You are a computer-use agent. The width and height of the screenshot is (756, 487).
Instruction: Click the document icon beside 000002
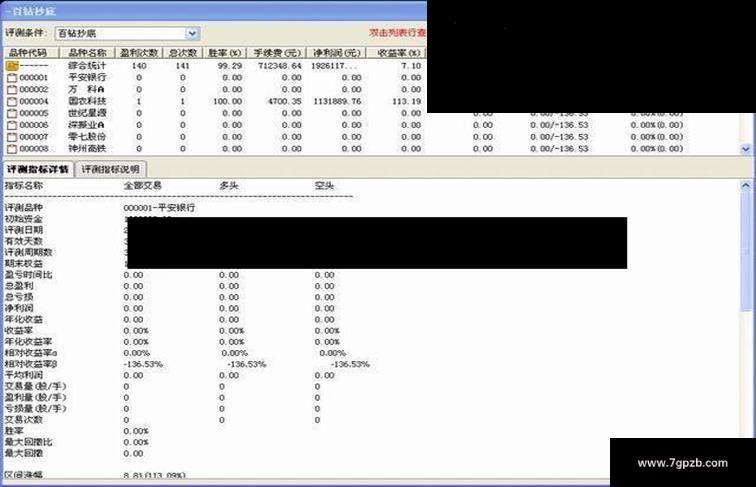pos(12,90)
